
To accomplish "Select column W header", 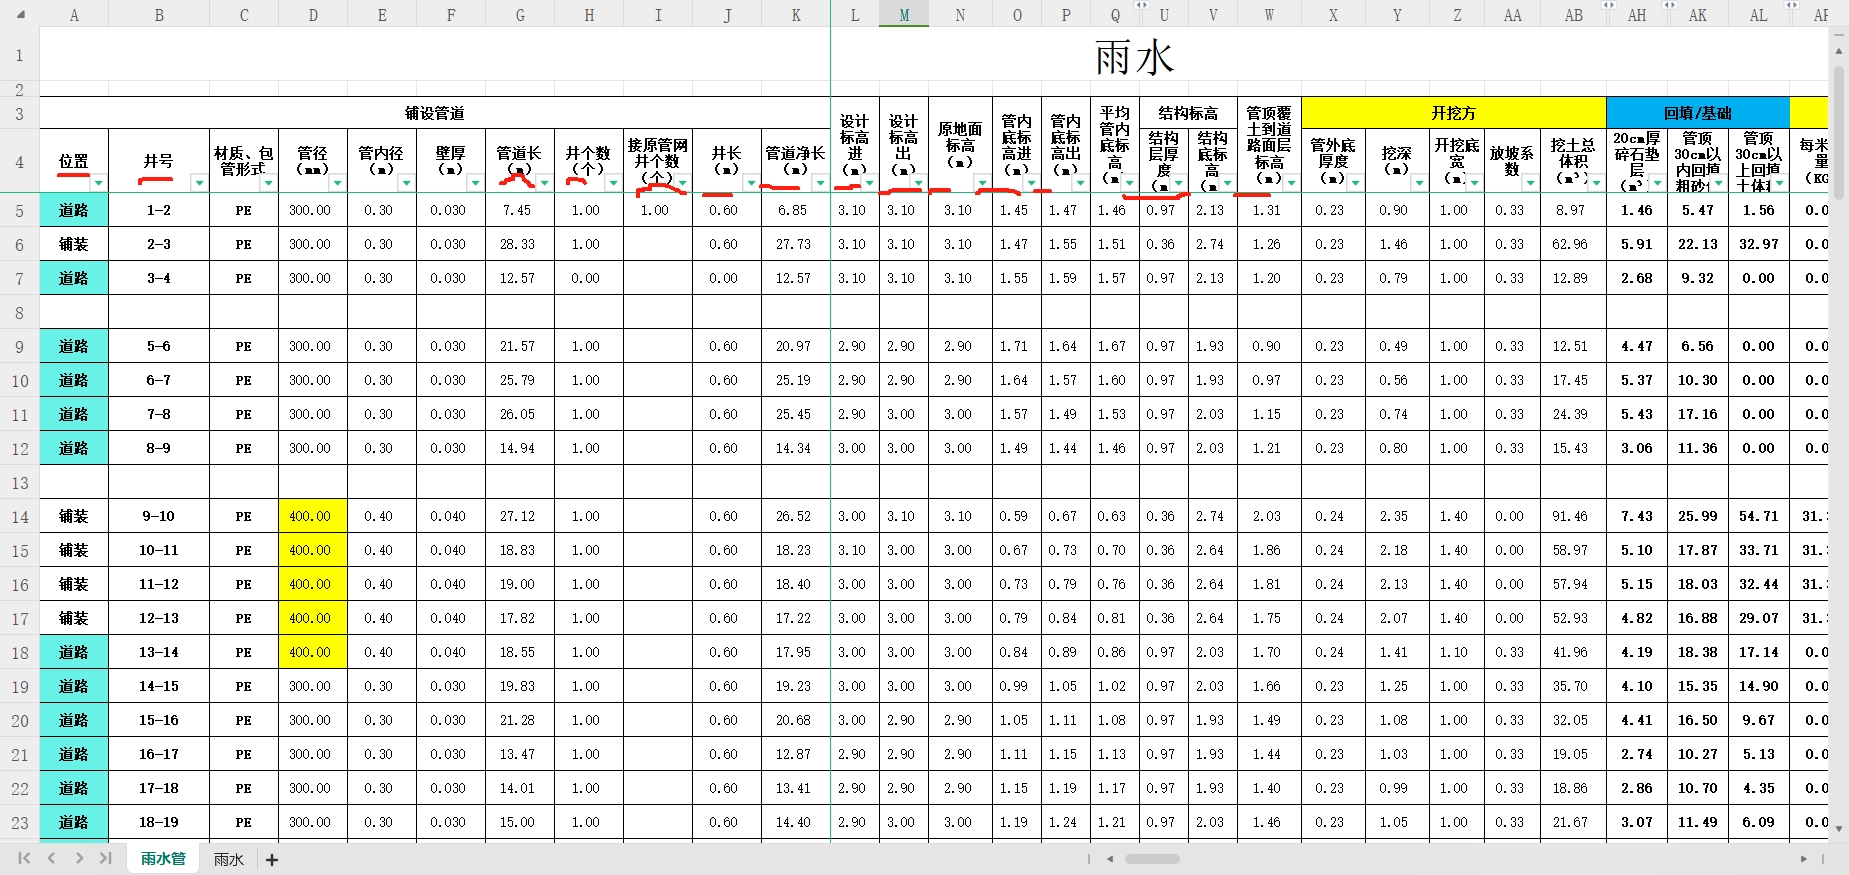I will pyautogui.click(x=1269, y=15).
